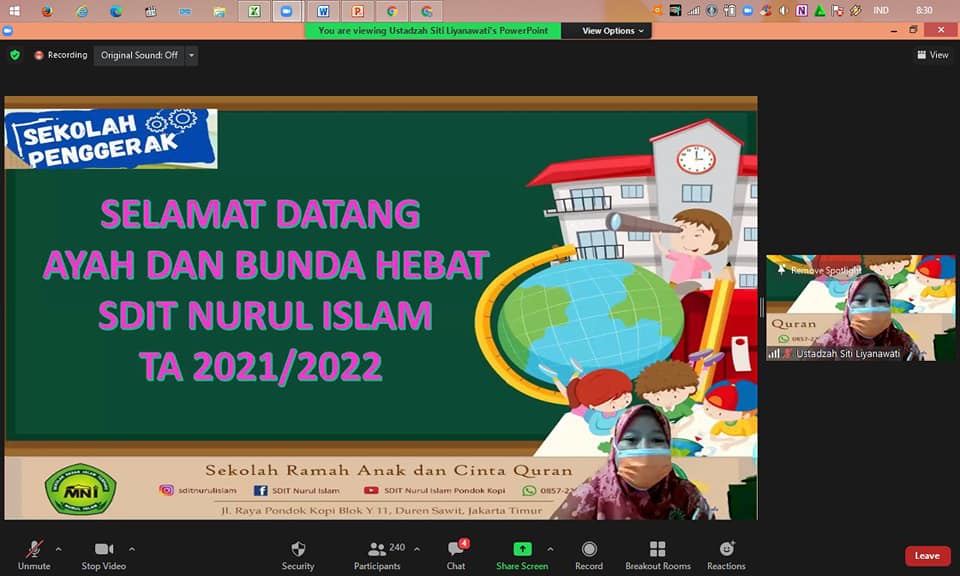Stop Video using the camera button
Screen dimensions: 960x576
point(104,554)
